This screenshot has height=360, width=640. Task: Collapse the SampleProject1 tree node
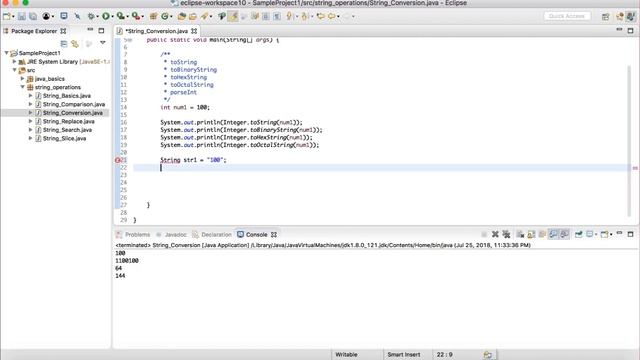[x=7, y=53]
